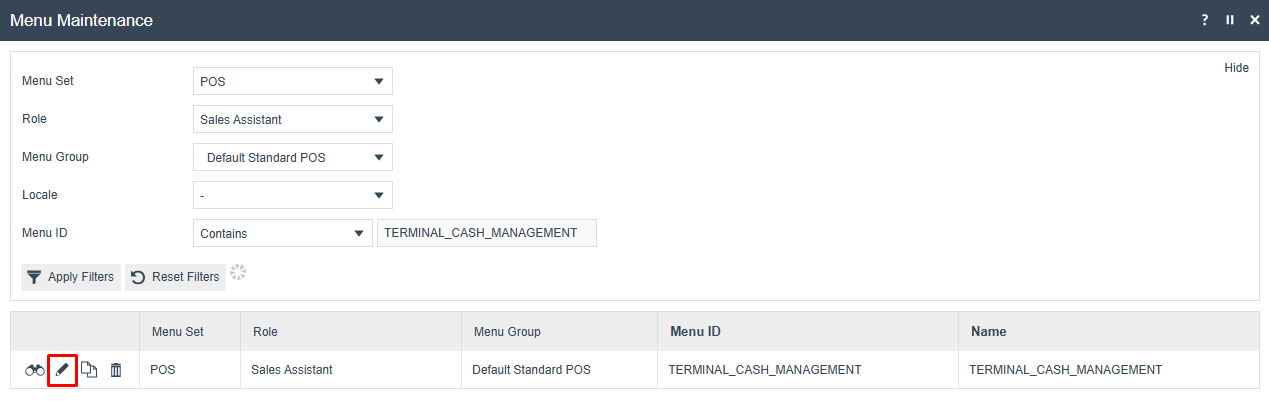Sort by Role column header
The image size is (1269, 415).
tap(351, 331)
